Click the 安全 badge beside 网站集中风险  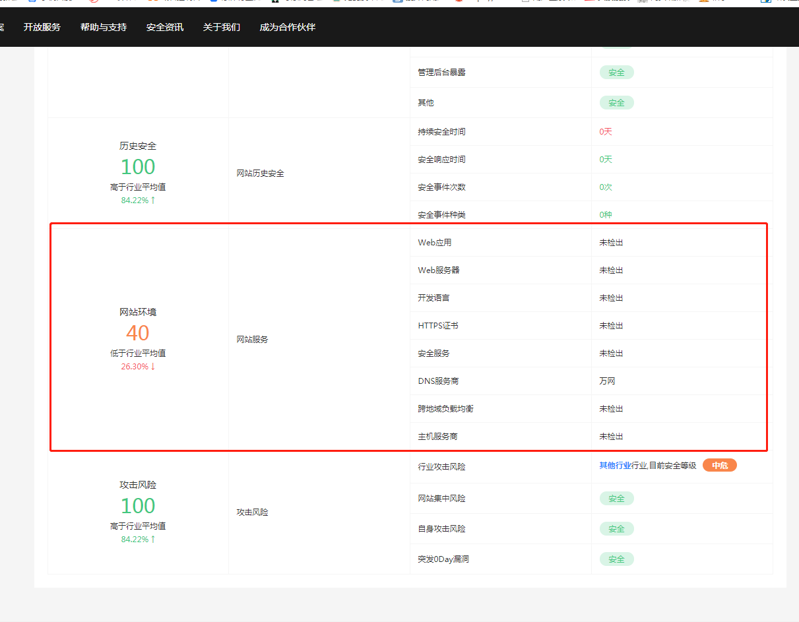(x=616, y=498)
